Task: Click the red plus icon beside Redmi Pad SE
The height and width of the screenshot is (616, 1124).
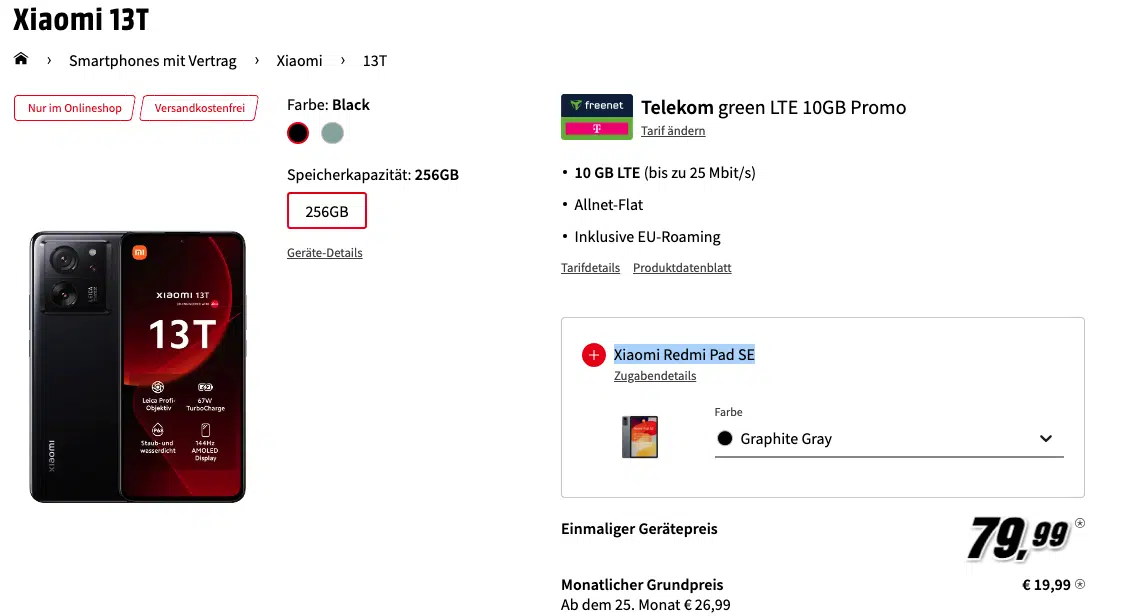Action: (x=593, y=355)
